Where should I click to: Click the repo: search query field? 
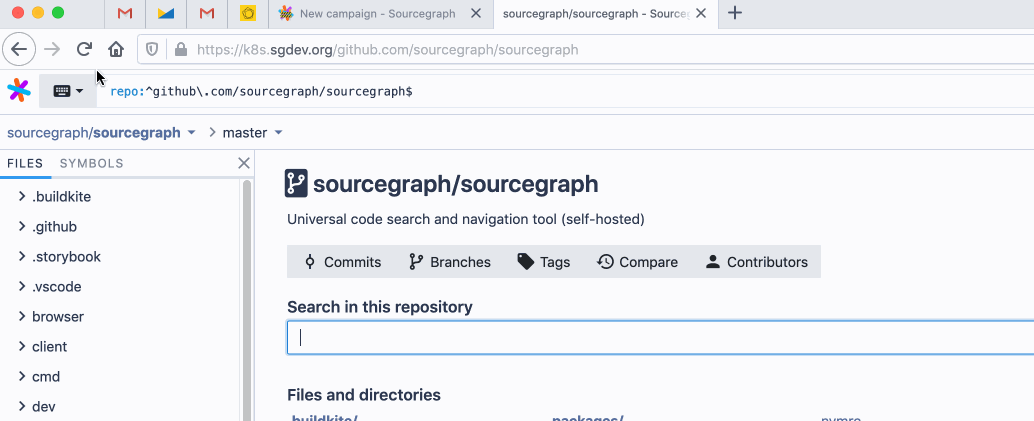click(565, 91)
